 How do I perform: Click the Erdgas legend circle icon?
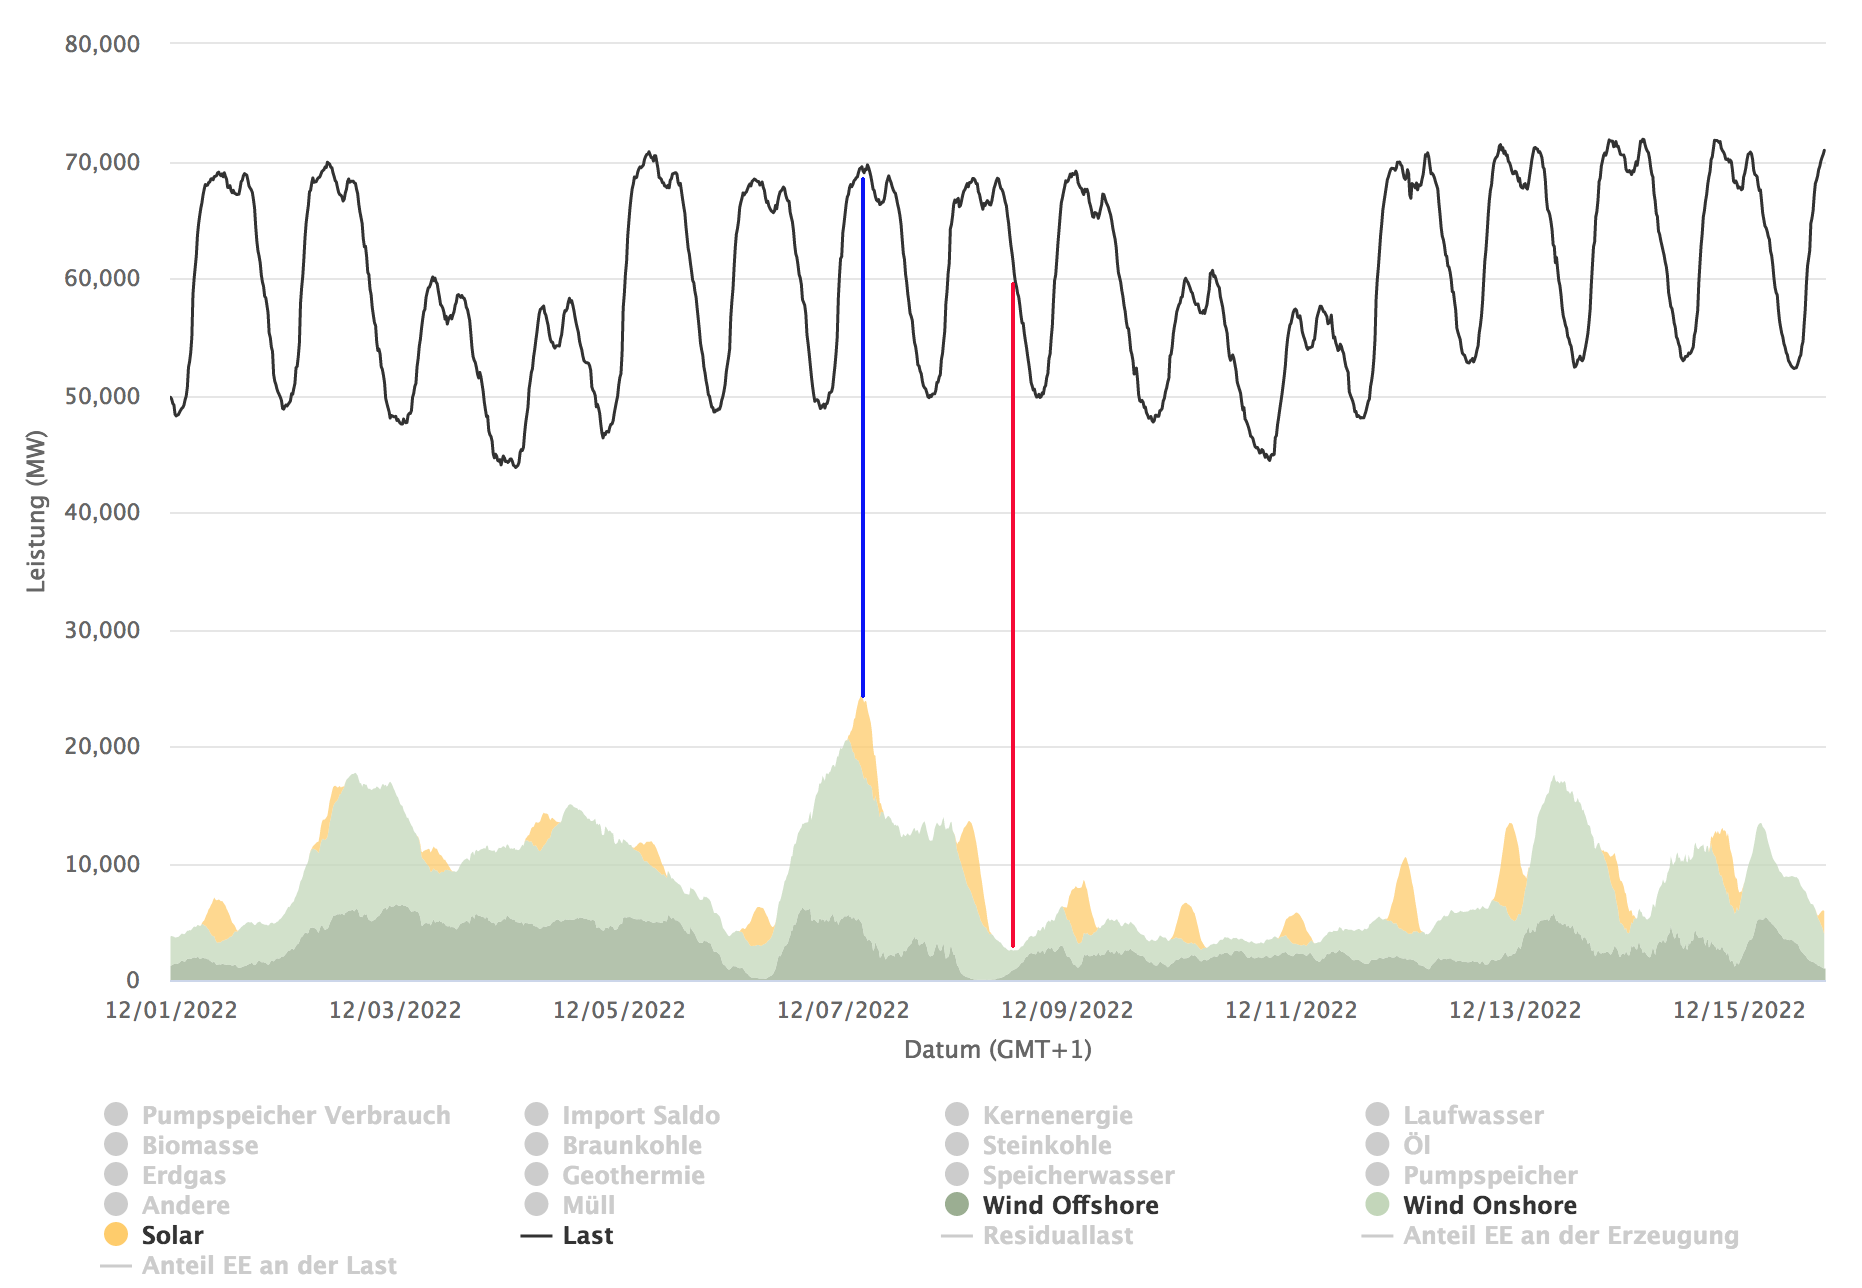116,1174
